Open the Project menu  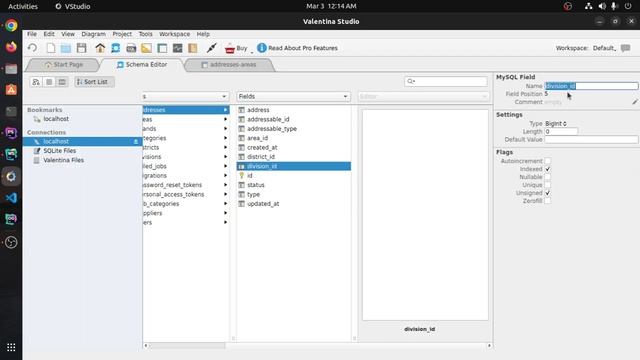[x=122, y=34]
